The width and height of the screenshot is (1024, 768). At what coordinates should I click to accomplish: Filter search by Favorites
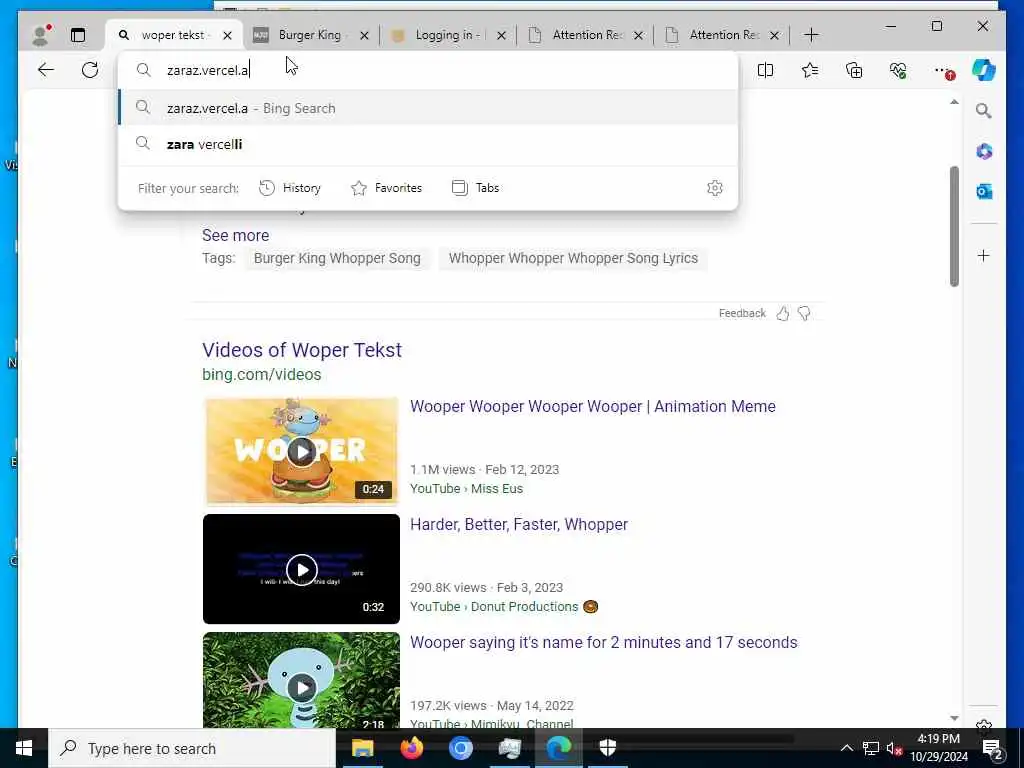click(387, 188)
